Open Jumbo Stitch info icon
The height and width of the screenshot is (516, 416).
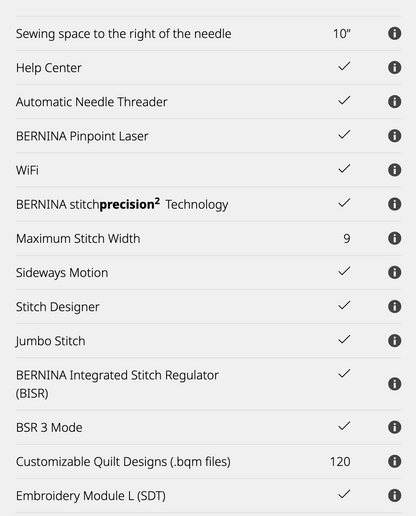tap(394, 341)
